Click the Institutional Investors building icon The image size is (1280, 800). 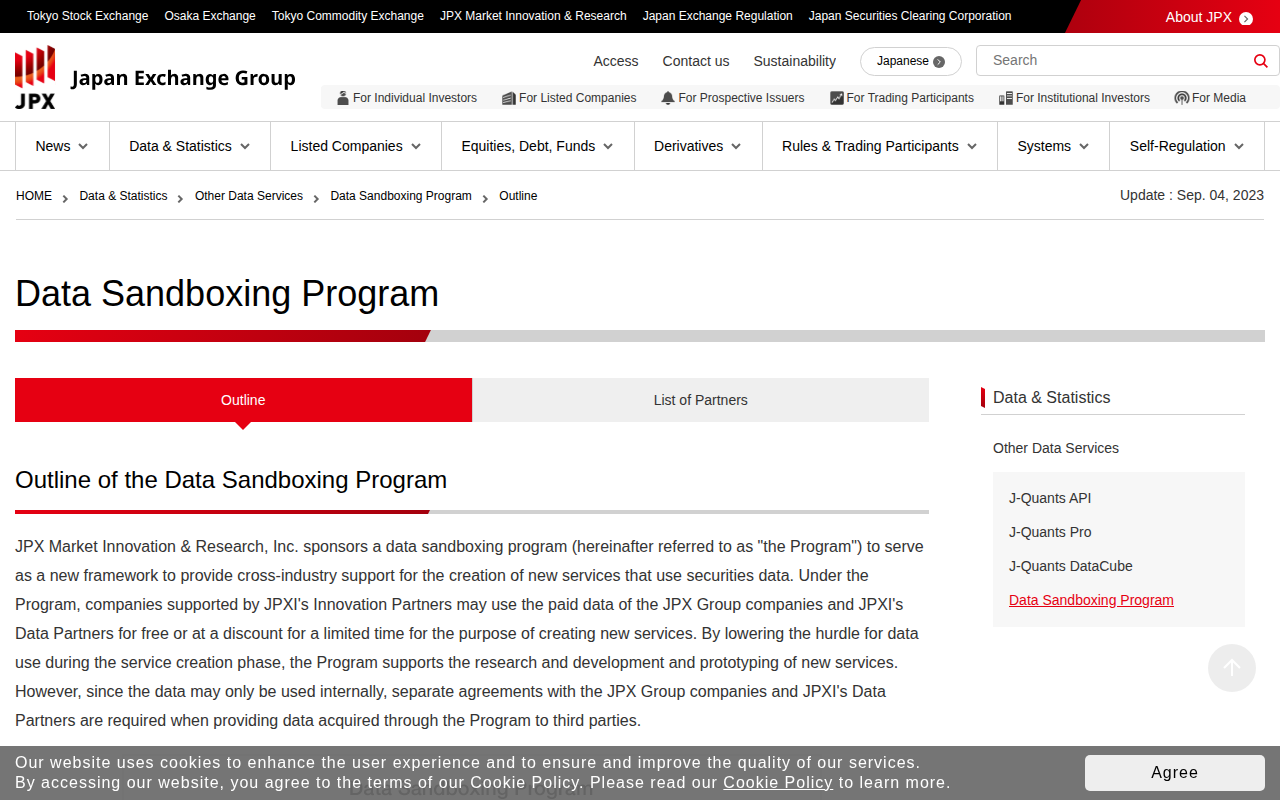tap(1006, 98)
